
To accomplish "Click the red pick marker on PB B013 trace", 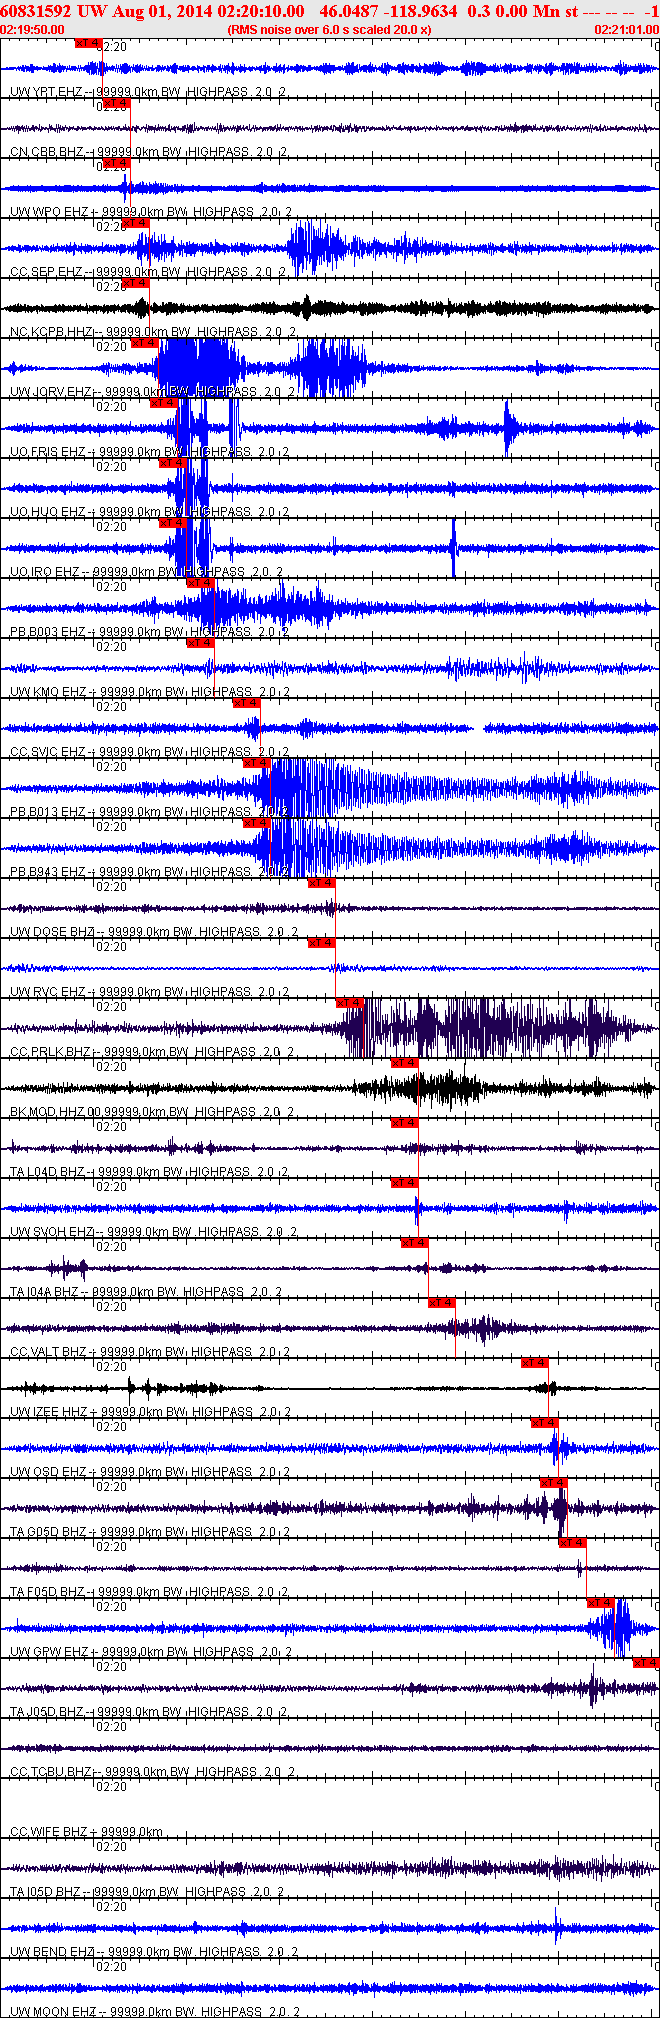I will [x=257, y=763].
